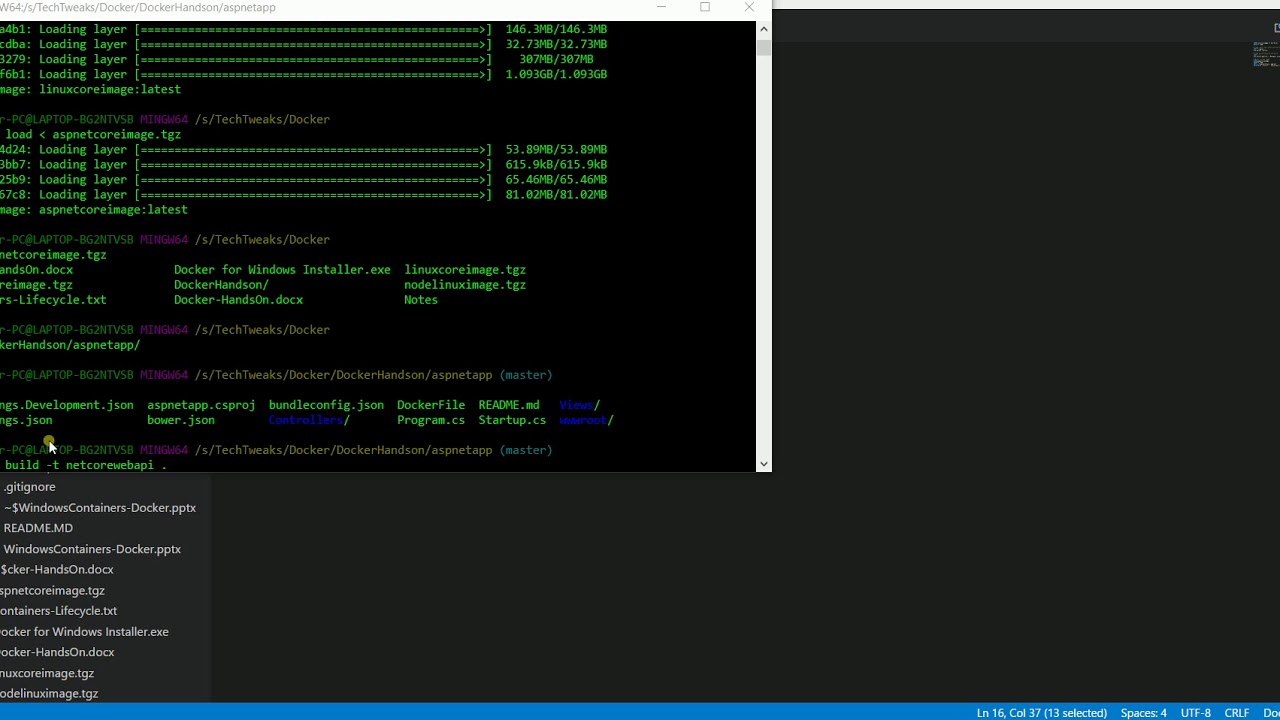Change indentation via Spaces: 4
Screen dimensions: 1280x720
coord(1144,713)
